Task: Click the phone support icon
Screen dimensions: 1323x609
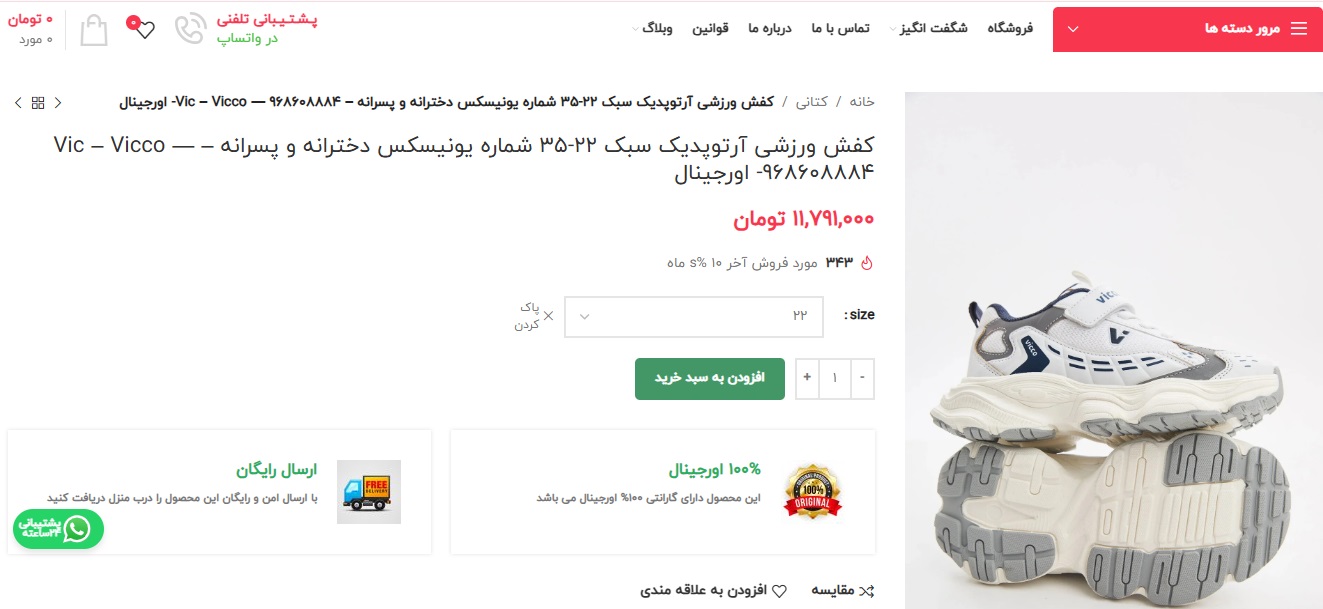Action: point(190,29)
